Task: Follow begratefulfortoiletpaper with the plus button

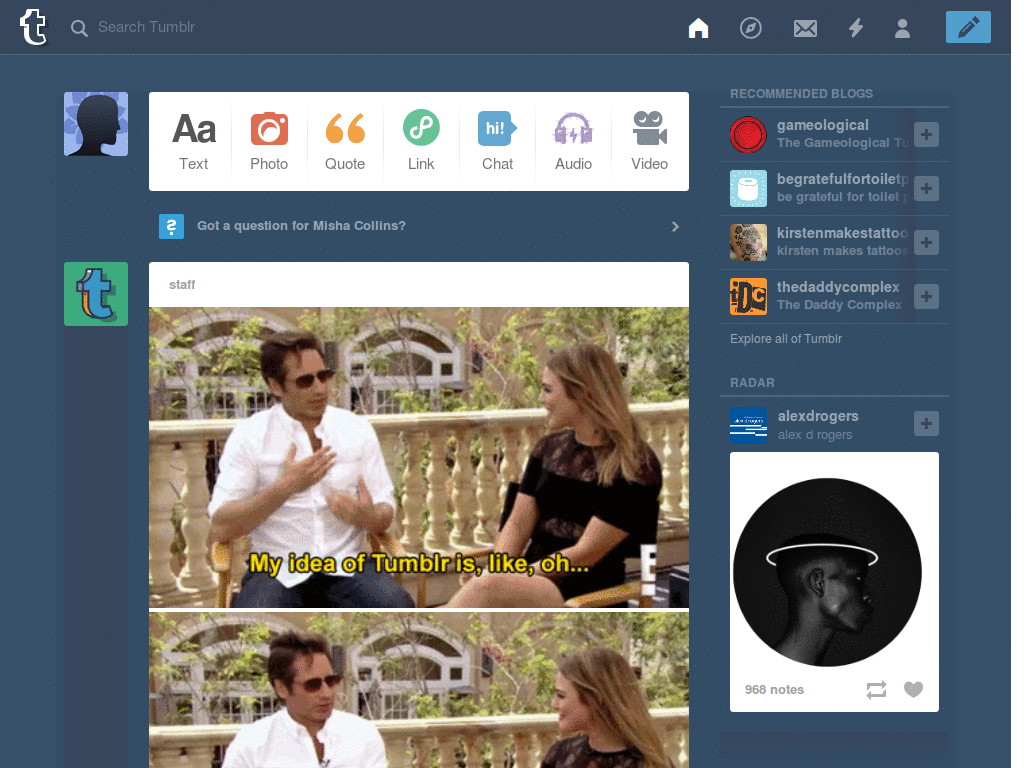Action: tap(926, 189)
